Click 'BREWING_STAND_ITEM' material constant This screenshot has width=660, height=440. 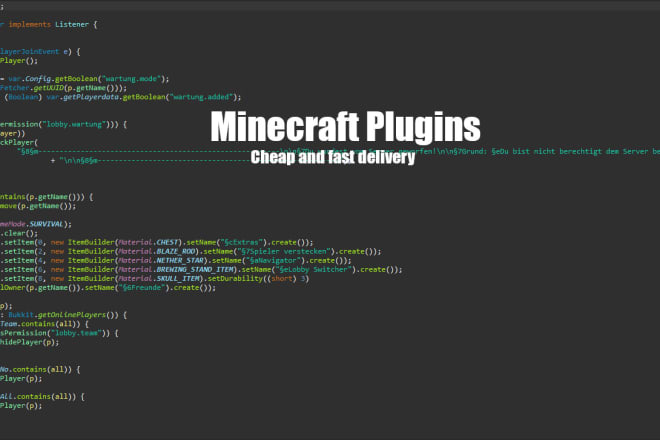click(x=195, y=269)
